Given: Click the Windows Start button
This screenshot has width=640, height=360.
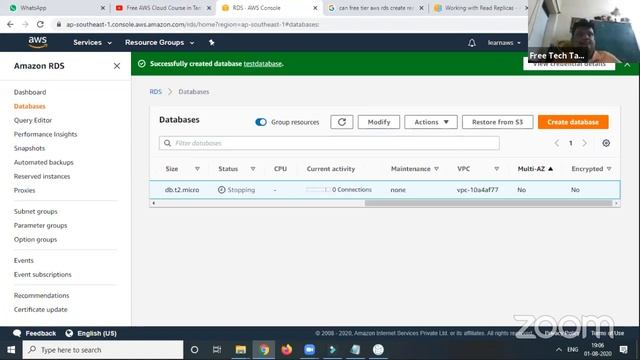Looking at the screenshot, I should (11, 350).
